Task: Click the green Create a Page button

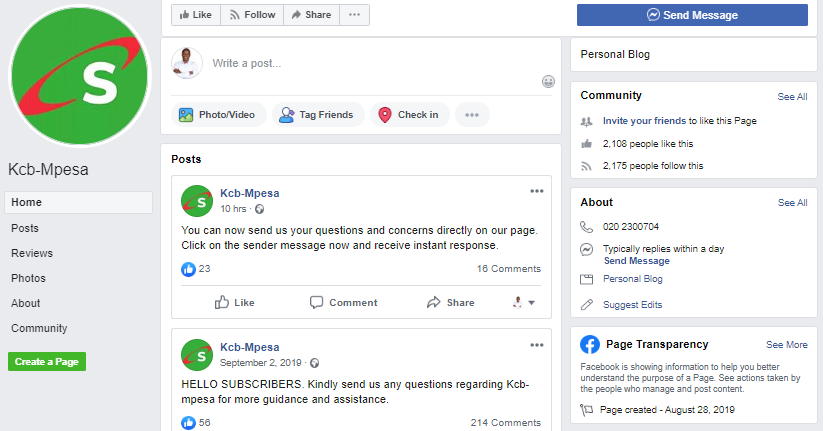Action: coord(47,362)
